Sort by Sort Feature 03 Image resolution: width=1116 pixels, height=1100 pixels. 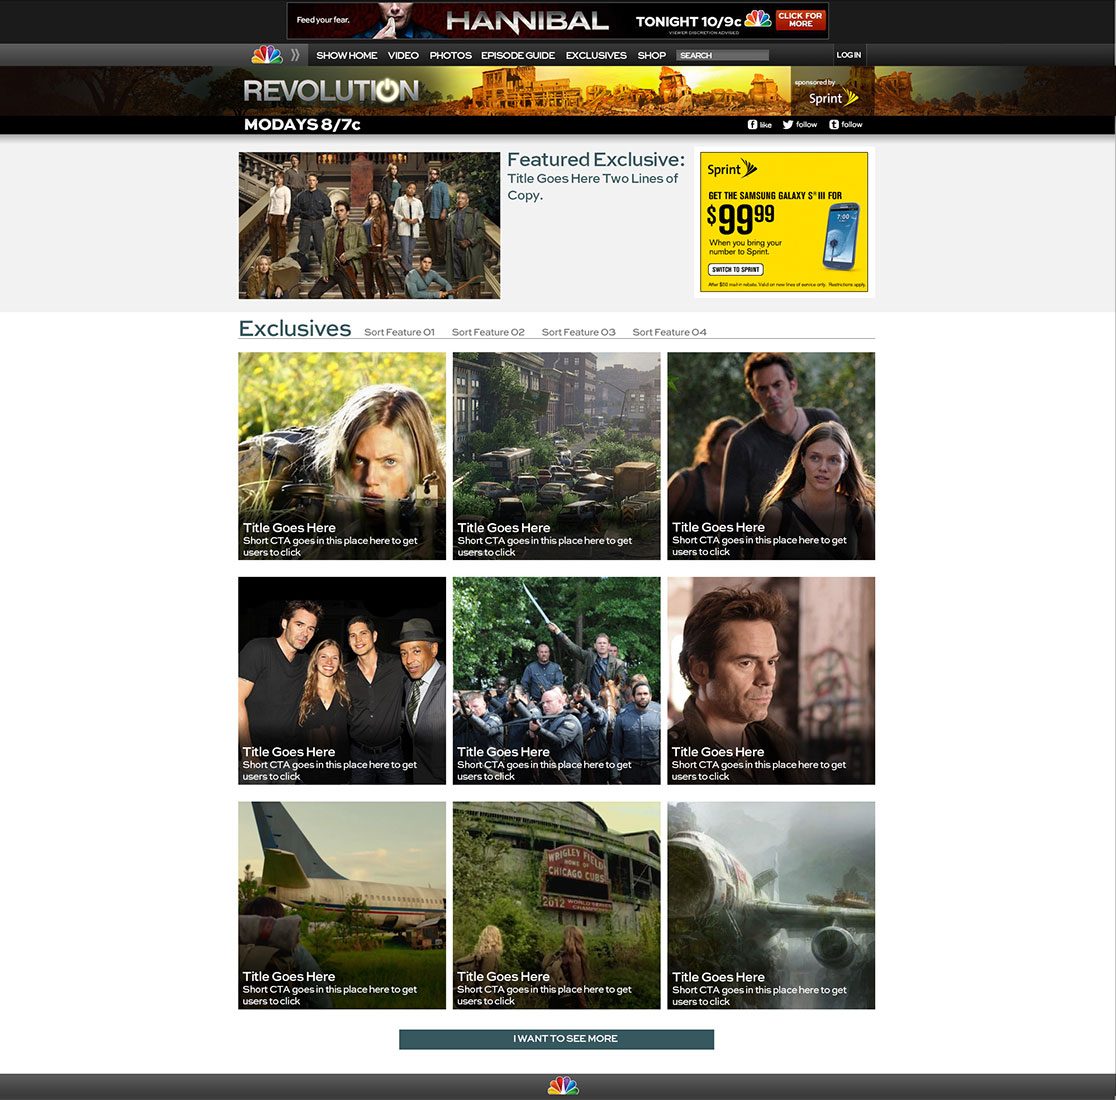click(579, 332)
